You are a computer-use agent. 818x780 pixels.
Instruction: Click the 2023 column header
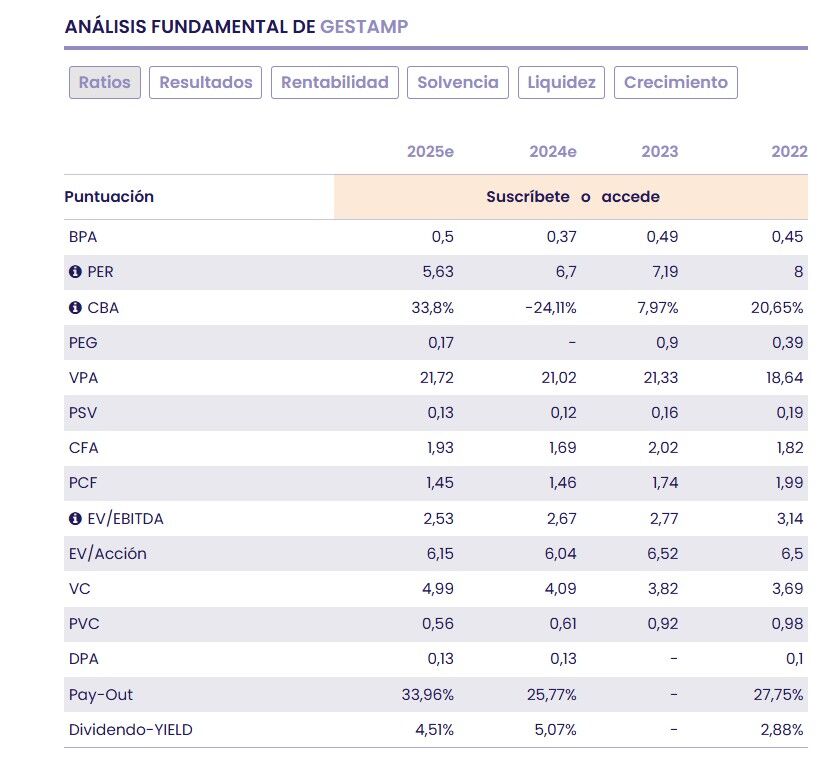(x=660, y=152)
